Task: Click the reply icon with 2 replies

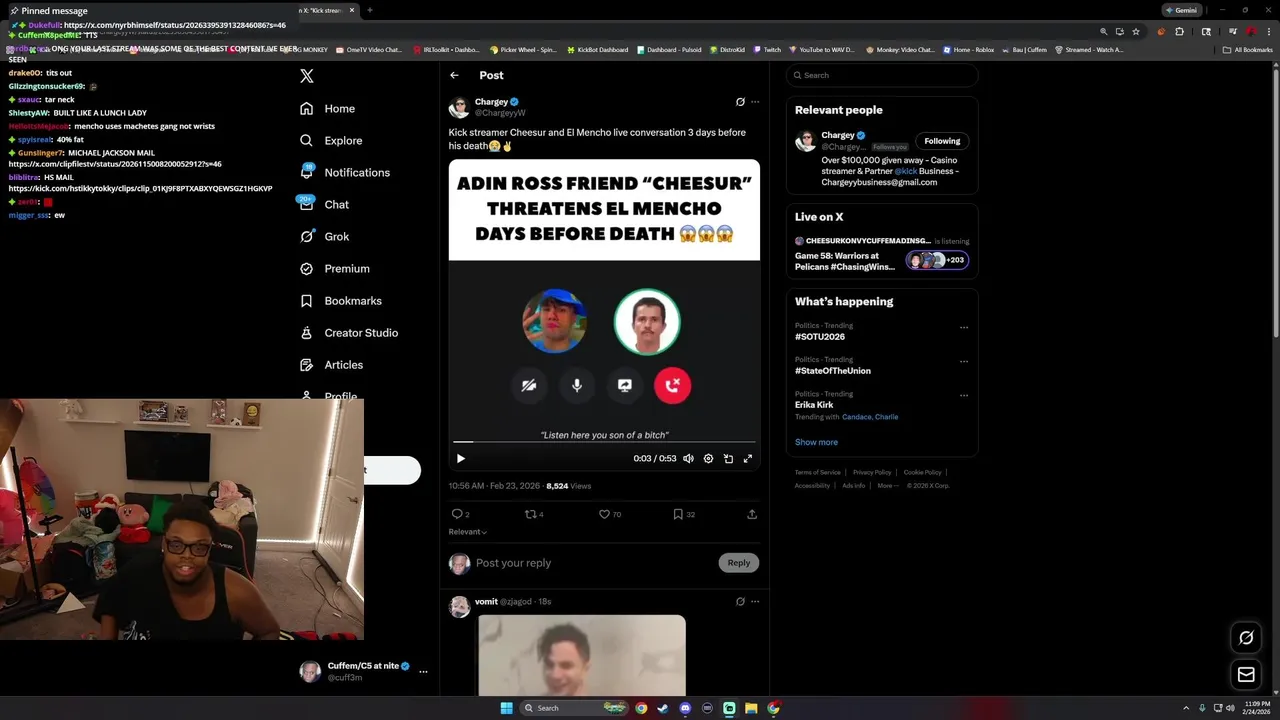Action: pyautogui.click(x=461, y=514)
